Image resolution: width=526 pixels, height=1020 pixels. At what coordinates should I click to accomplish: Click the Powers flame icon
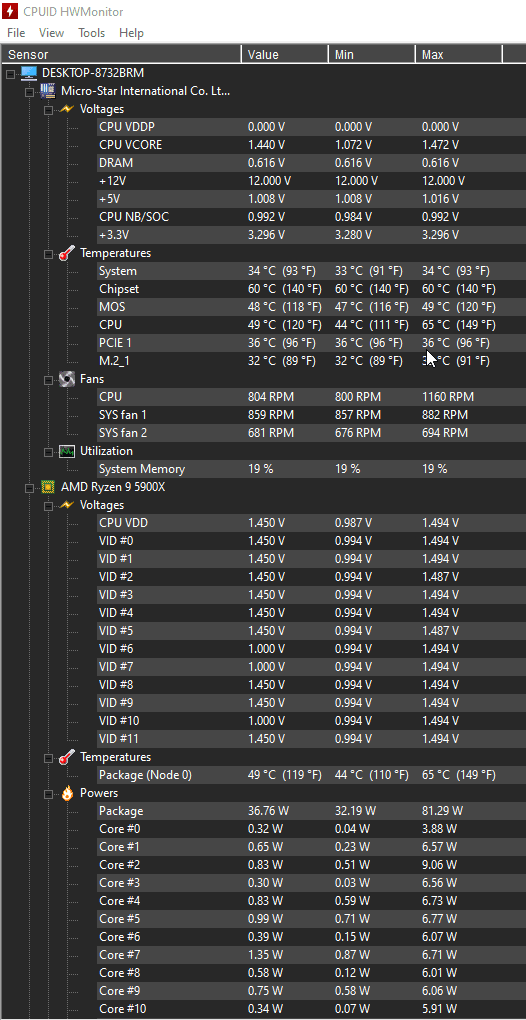pos(66,793)
